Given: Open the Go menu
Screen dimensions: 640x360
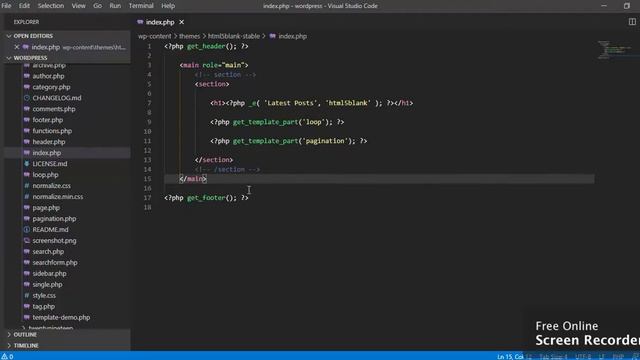Looking at the screenshot, I should [98, 6].
